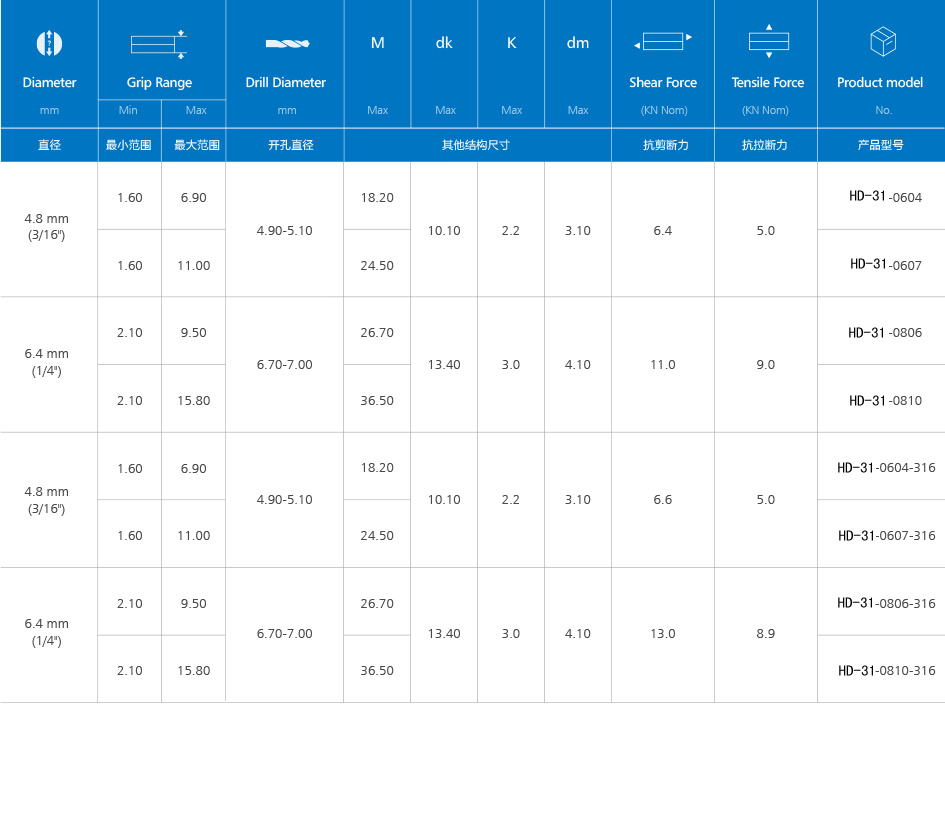Select product model HD-31-0810-316
Viewport: 945px width, 818px height.
click(x=887, y=671)
